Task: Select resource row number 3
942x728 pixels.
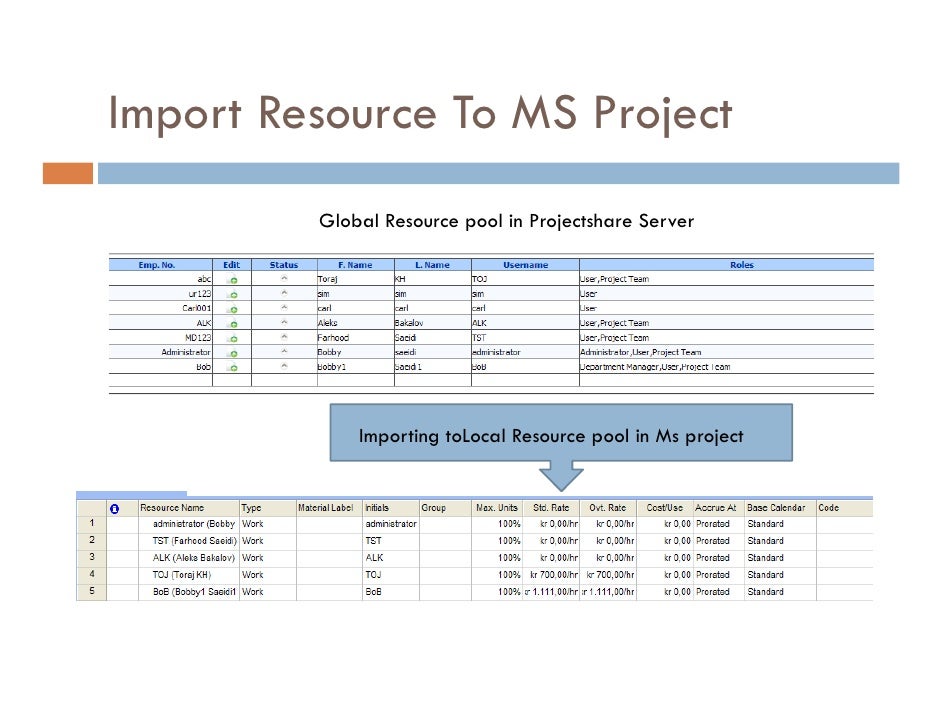Action: 92,557
